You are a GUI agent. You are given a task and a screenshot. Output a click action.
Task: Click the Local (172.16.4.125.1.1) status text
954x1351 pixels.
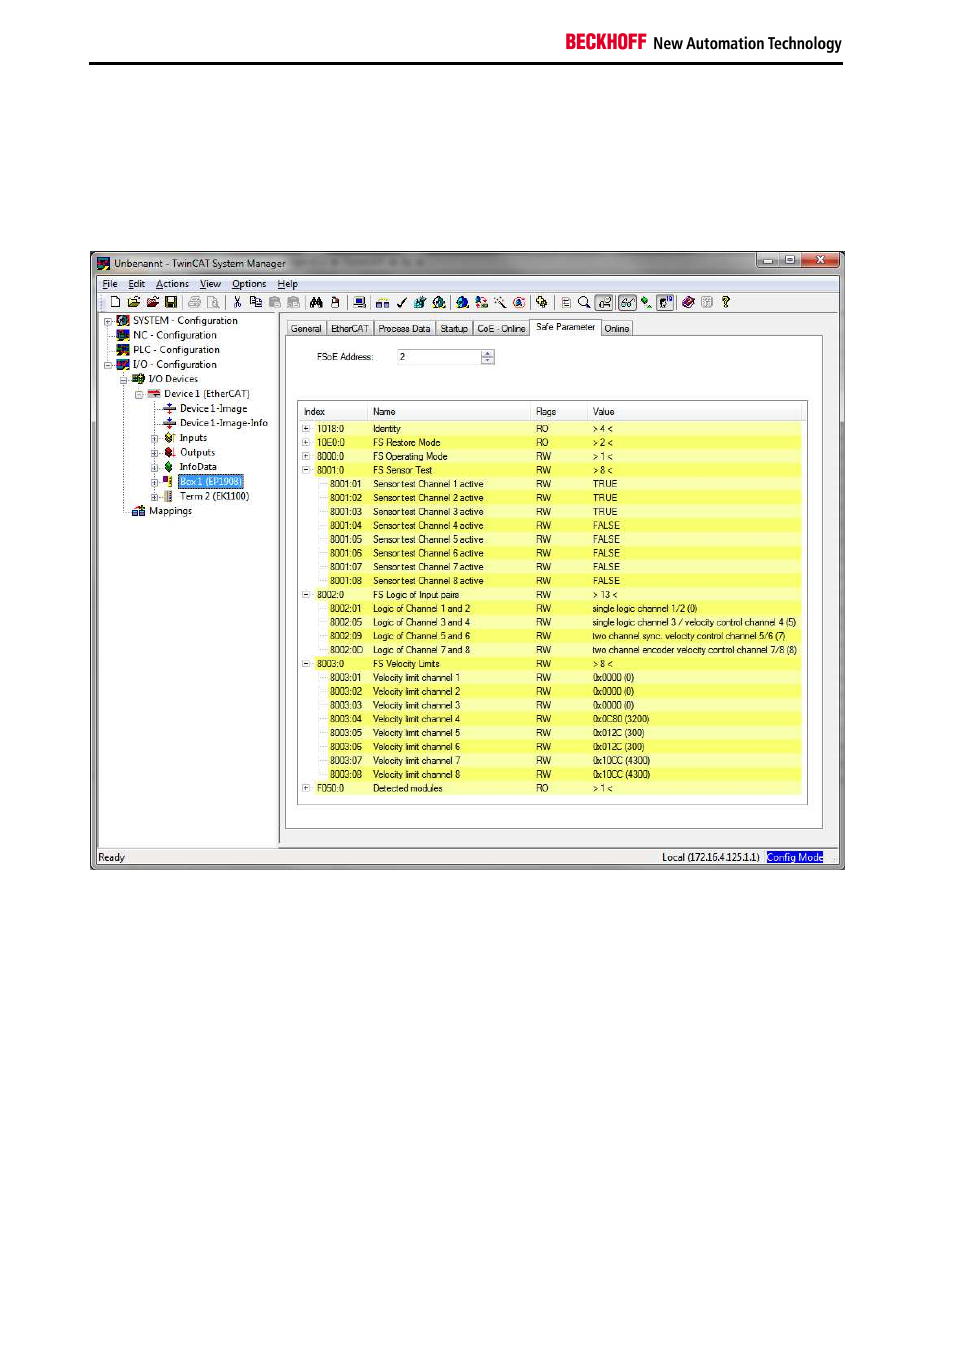711,857
